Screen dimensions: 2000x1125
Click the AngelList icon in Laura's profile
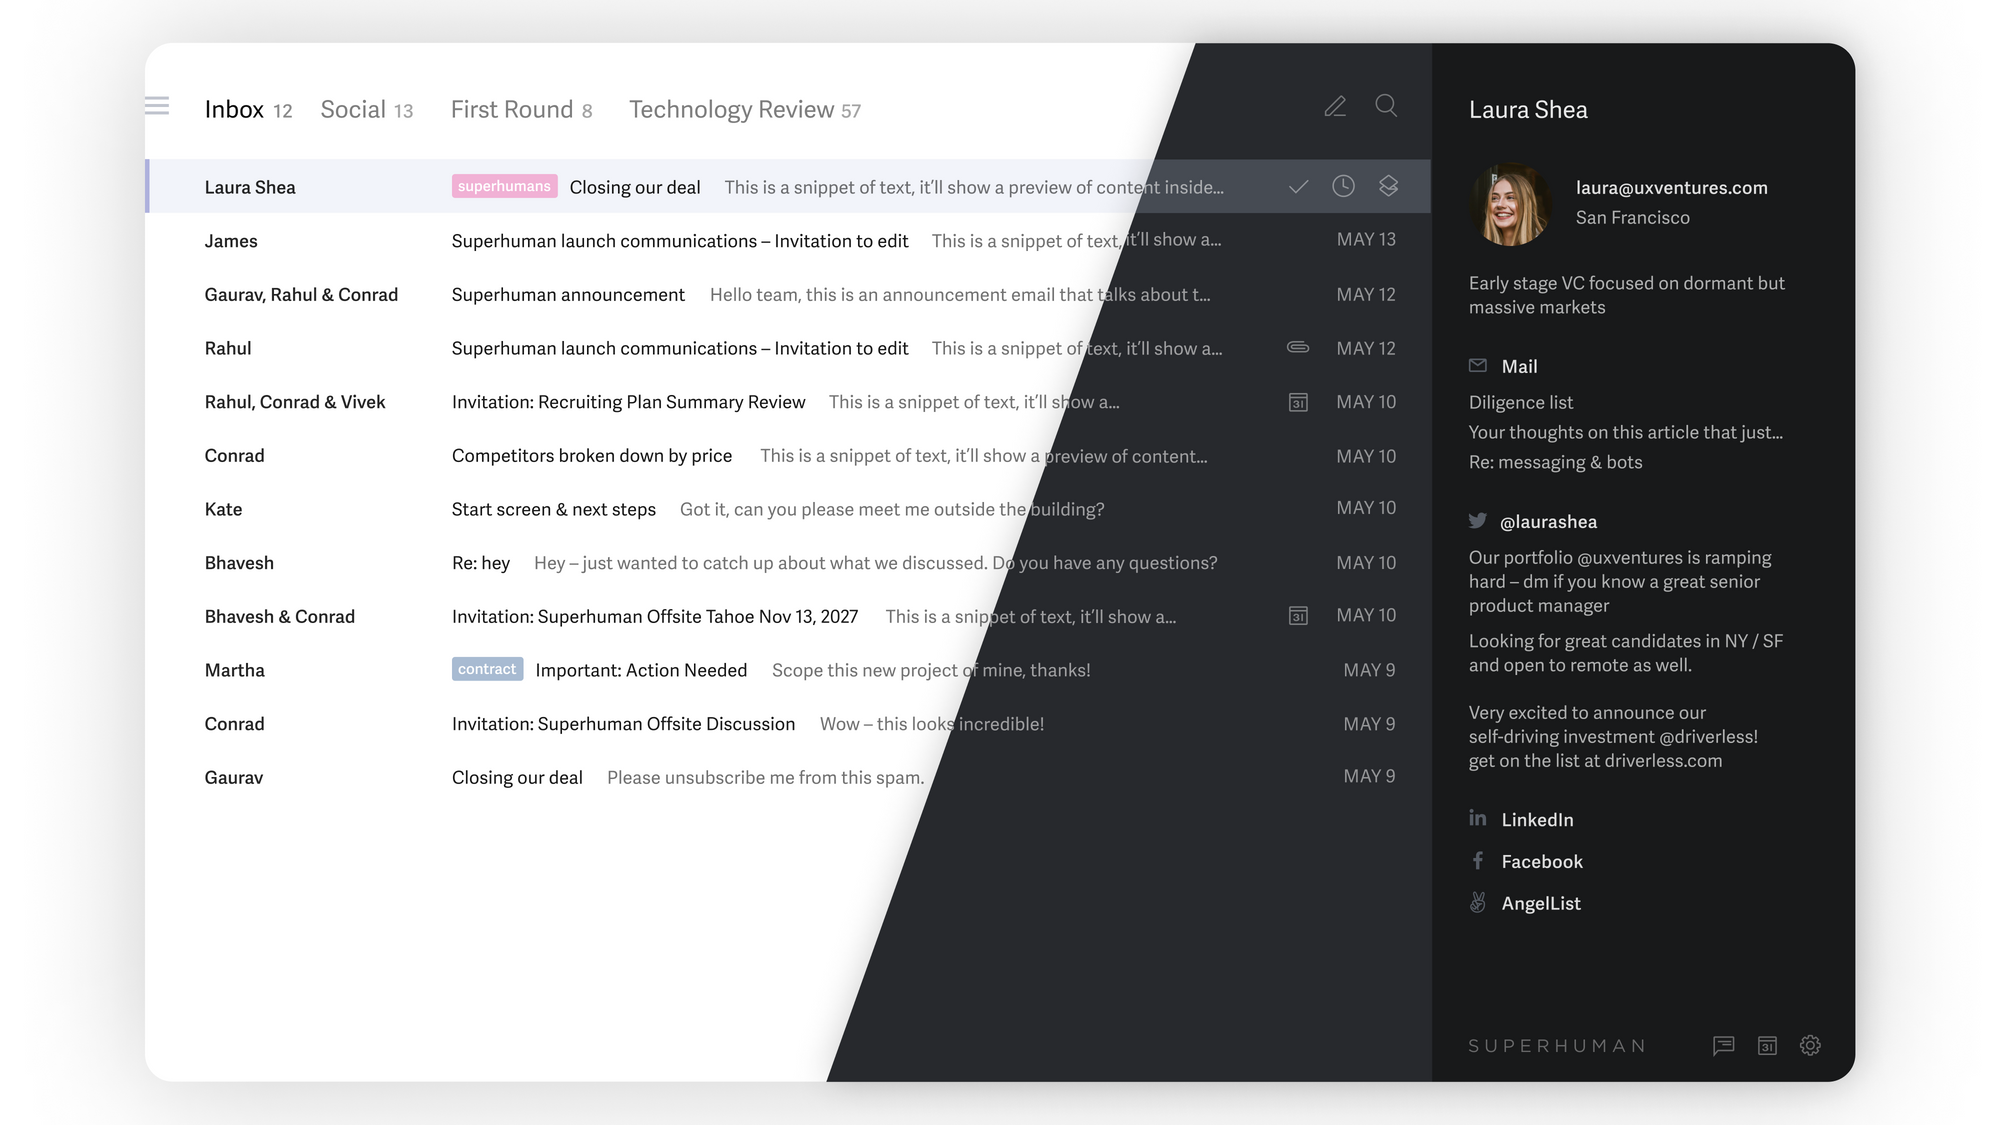(x=1478, y=902)
